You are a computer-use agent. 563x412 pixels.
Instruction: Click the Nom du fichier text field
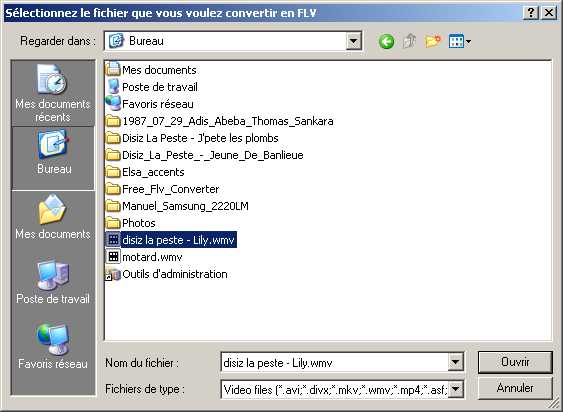pos(335,362)
